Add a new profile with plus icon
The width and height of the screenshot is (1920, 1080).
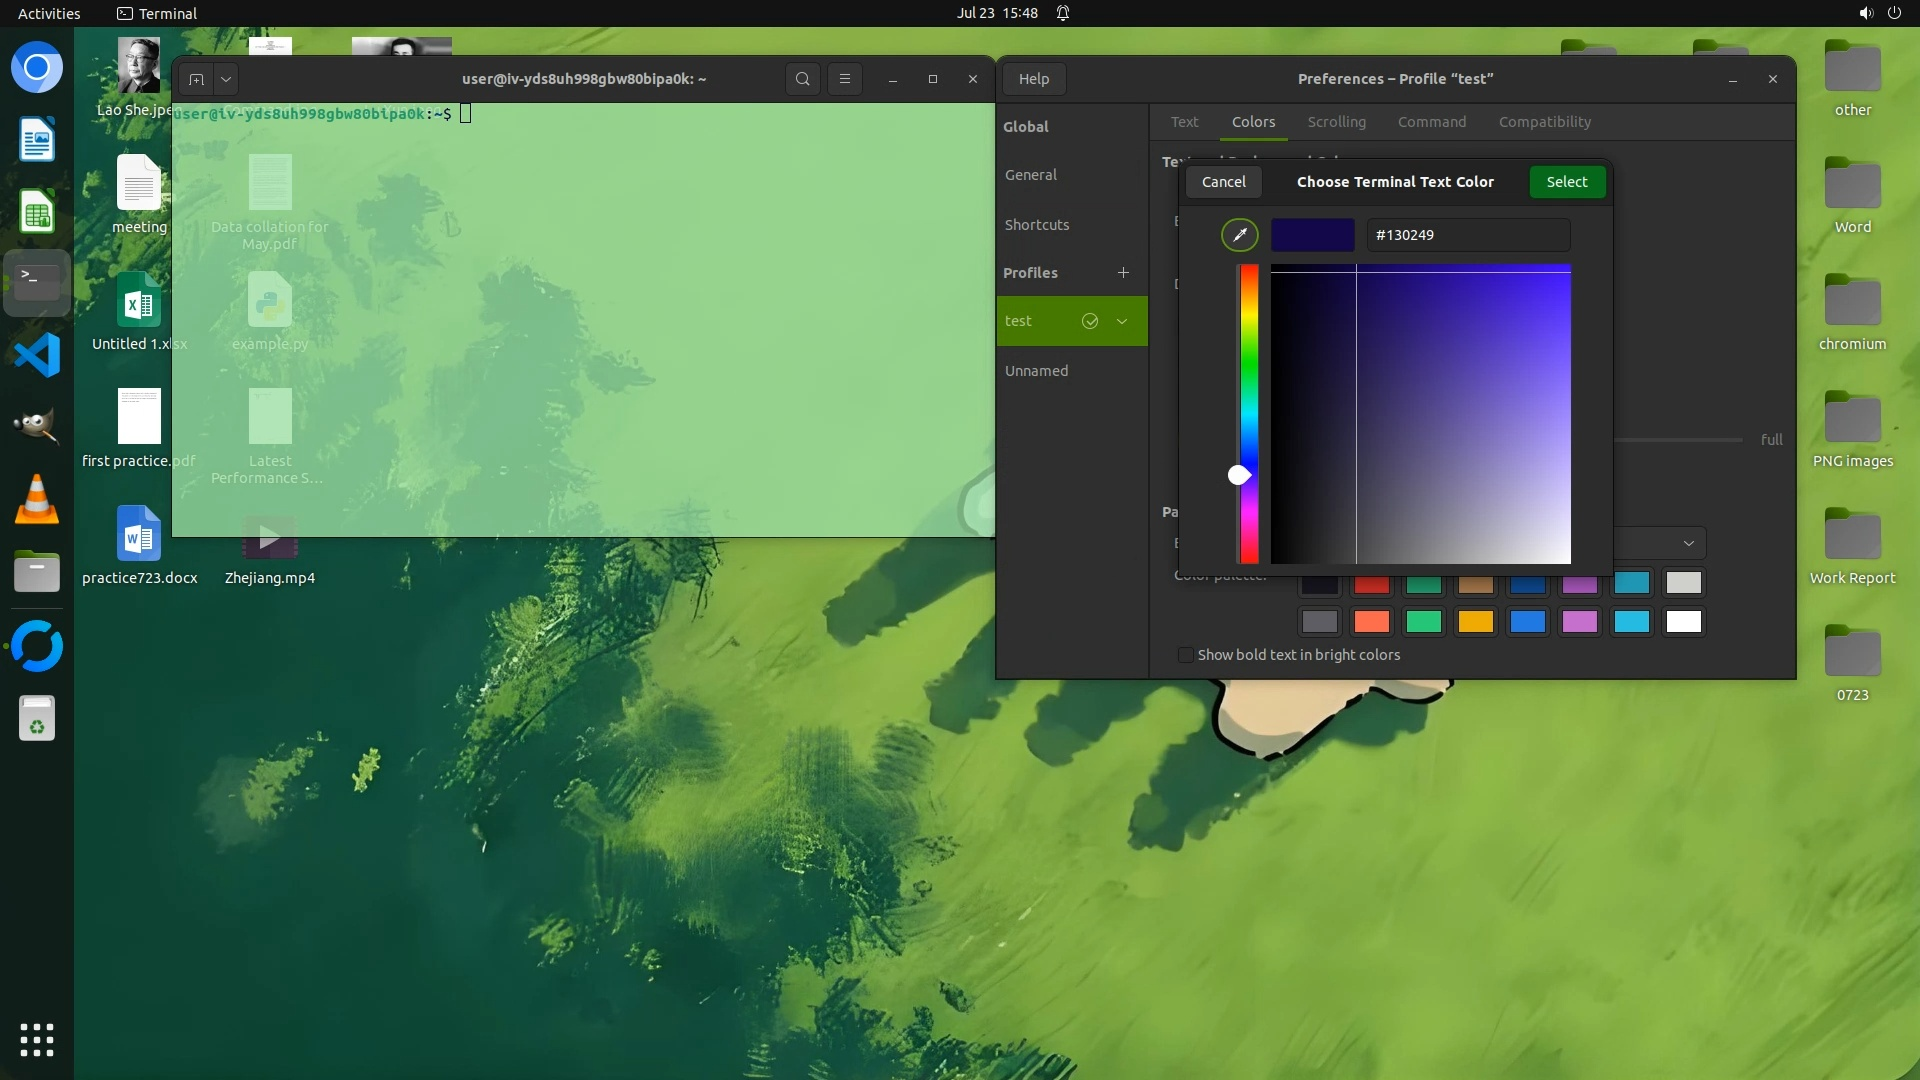coord(1123,272)
